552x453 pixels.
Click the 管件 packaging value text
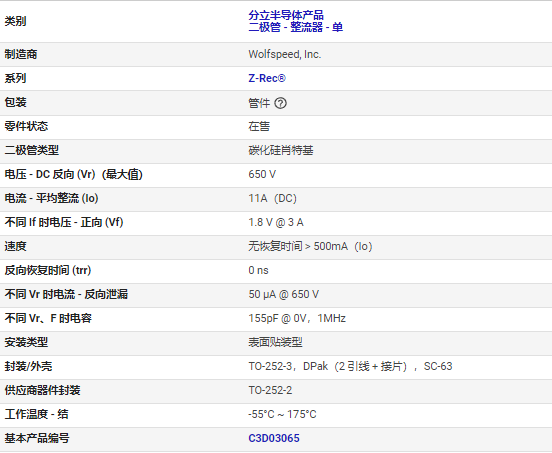(259, 103)
